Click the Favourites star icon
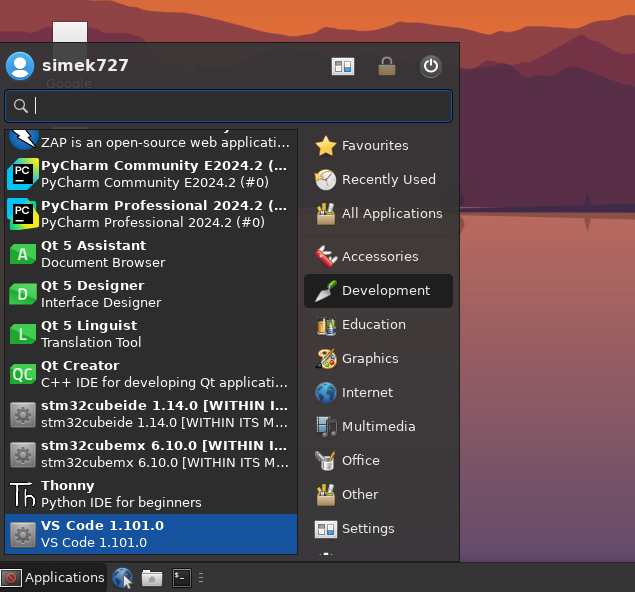 [326, 146]
